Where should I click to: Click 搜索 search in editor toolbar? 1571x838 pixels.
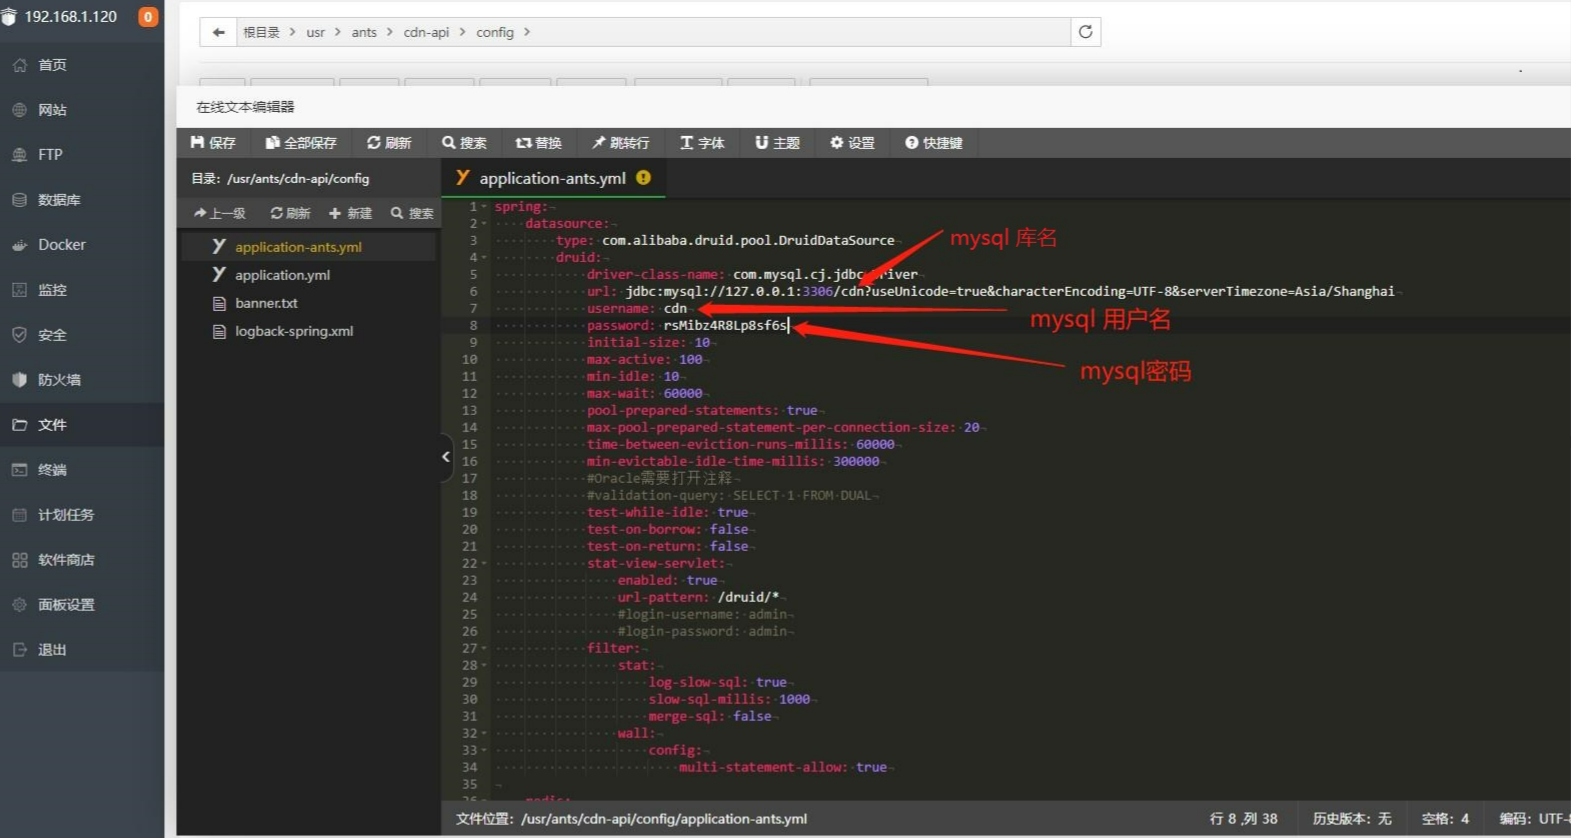[x=464, y=143]
